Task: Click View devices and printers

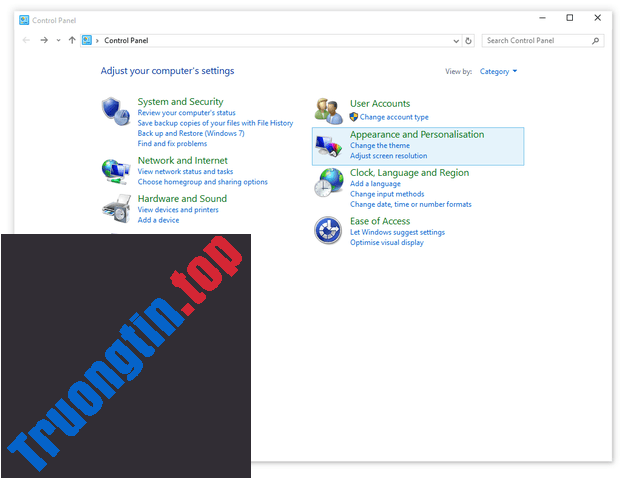Action: (178, 210)
